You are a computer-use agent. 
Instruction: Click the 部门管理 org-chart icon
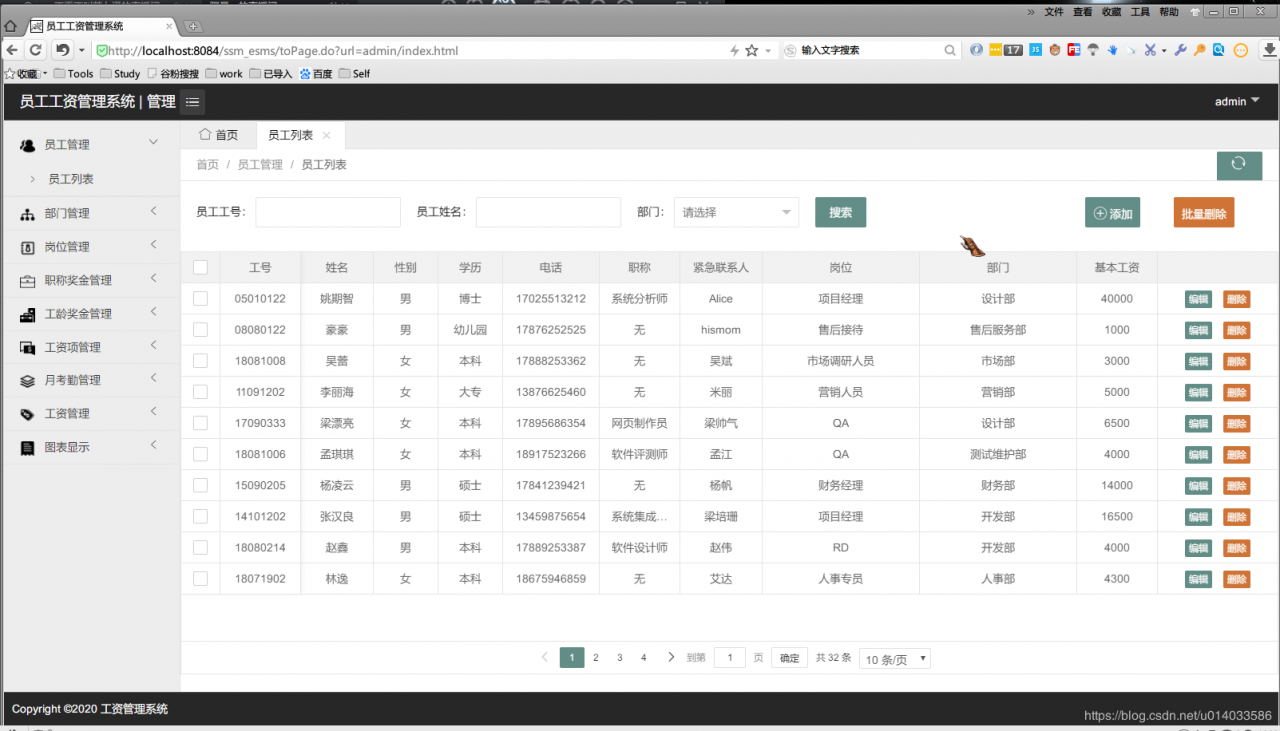[28, 214]
